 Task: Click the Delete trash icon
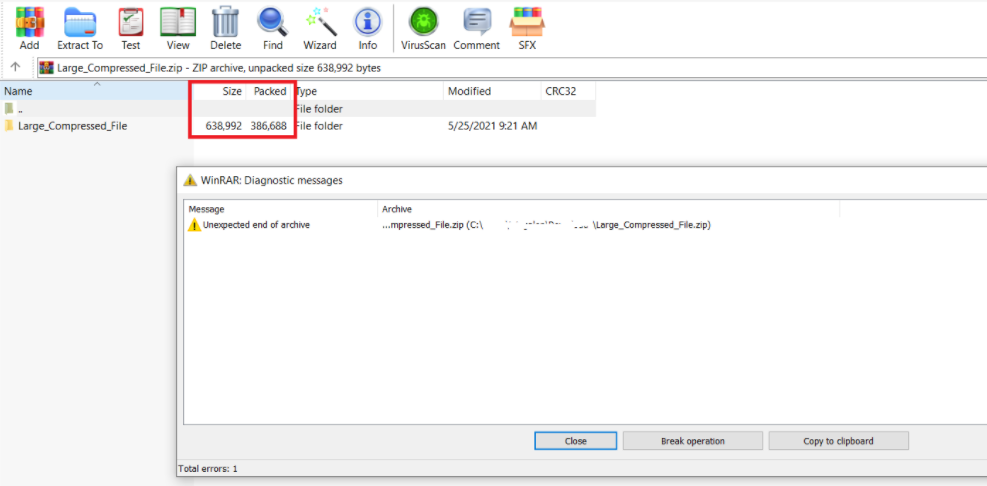point(225,28)
